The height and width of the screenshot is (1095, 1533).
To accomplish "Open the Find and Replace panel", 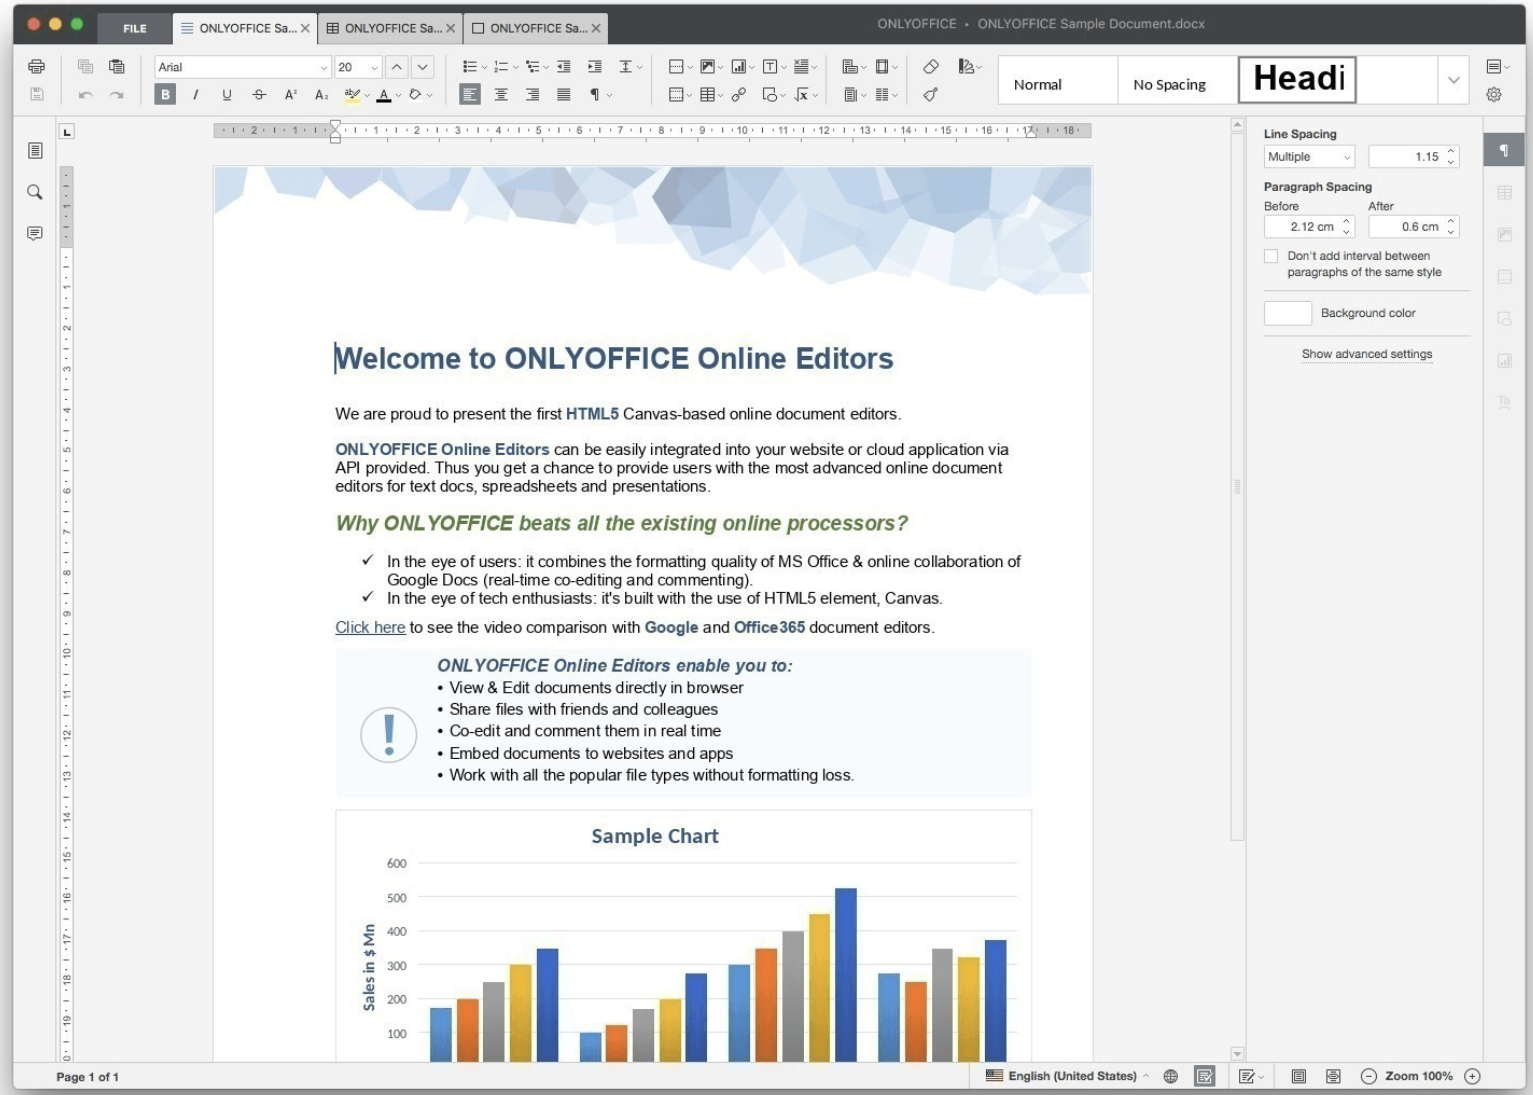I will click(x=35, y=192).
